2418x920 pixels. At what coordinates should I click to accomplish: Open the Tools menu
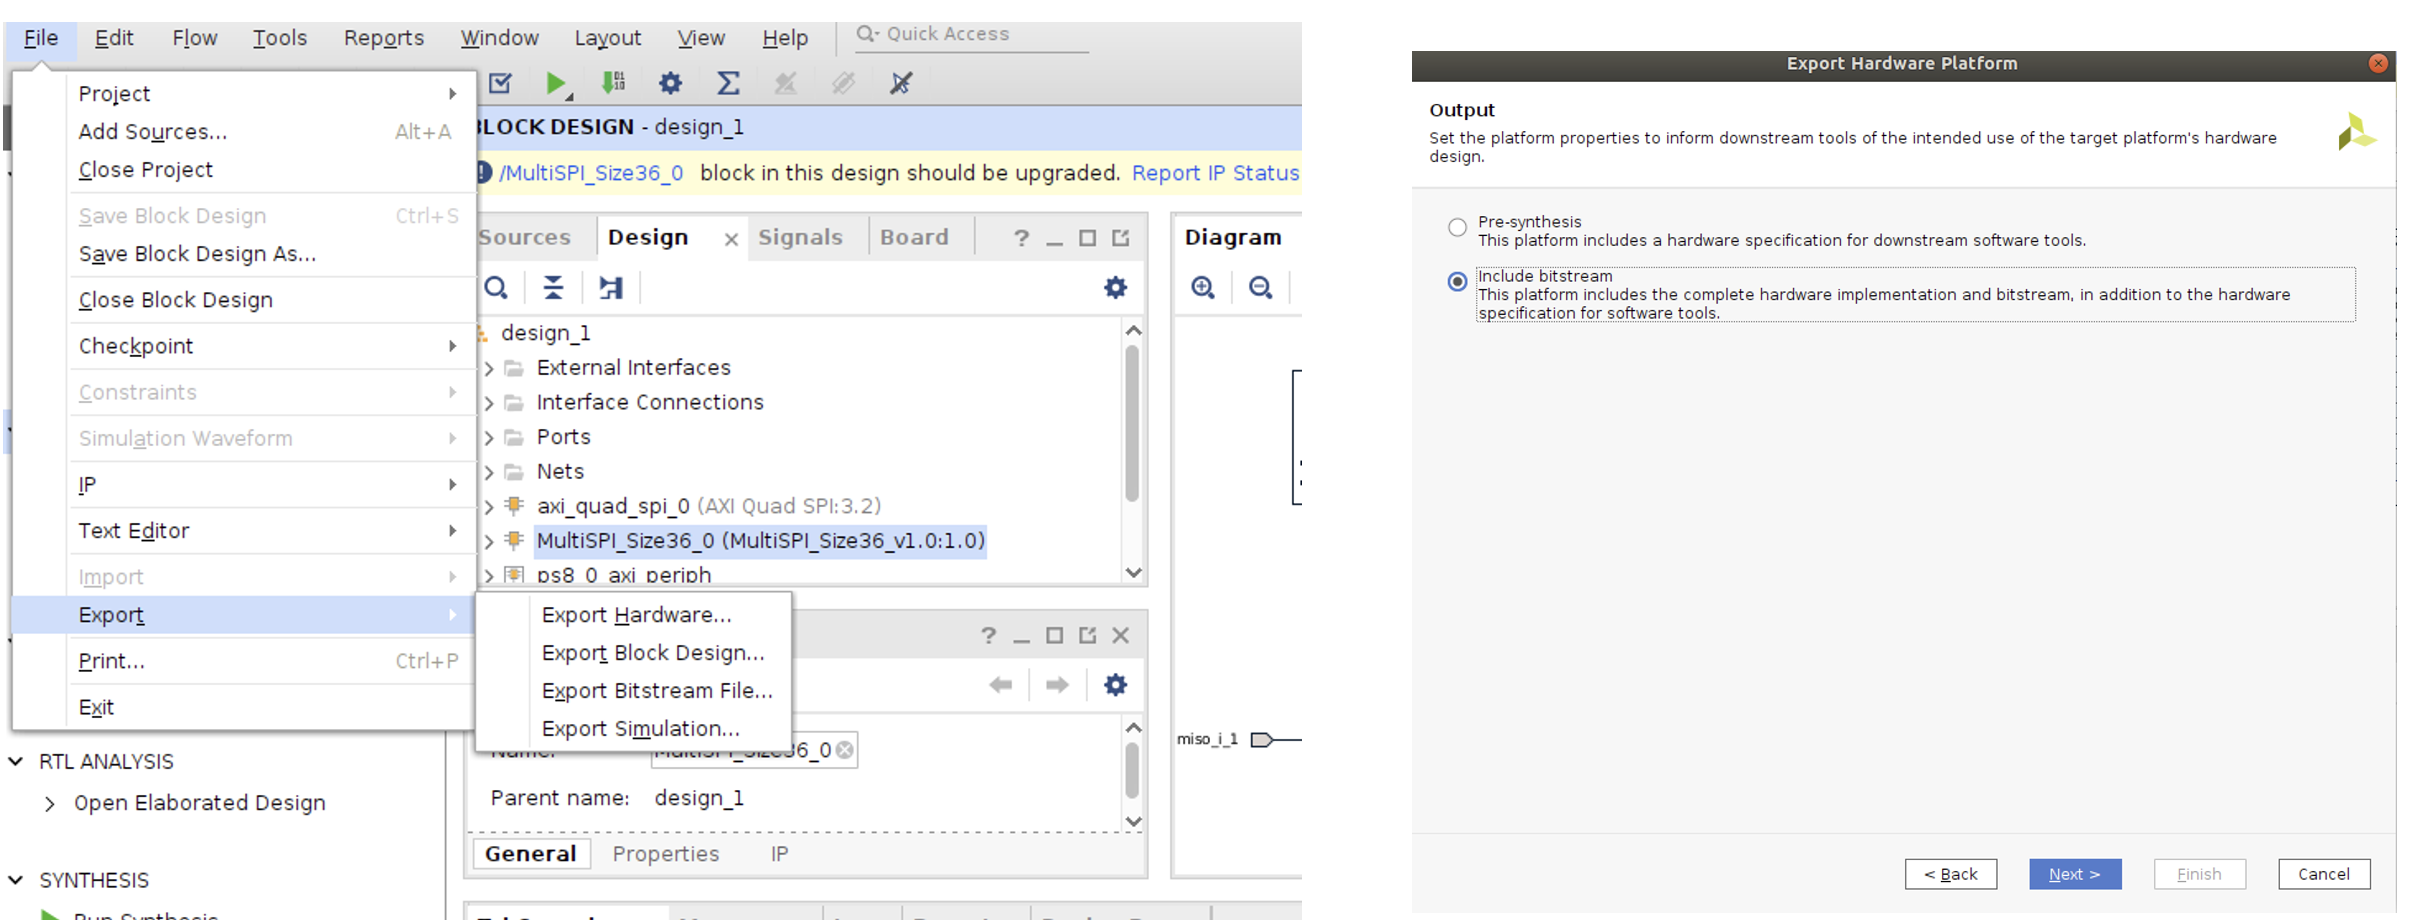click(280, 38)
